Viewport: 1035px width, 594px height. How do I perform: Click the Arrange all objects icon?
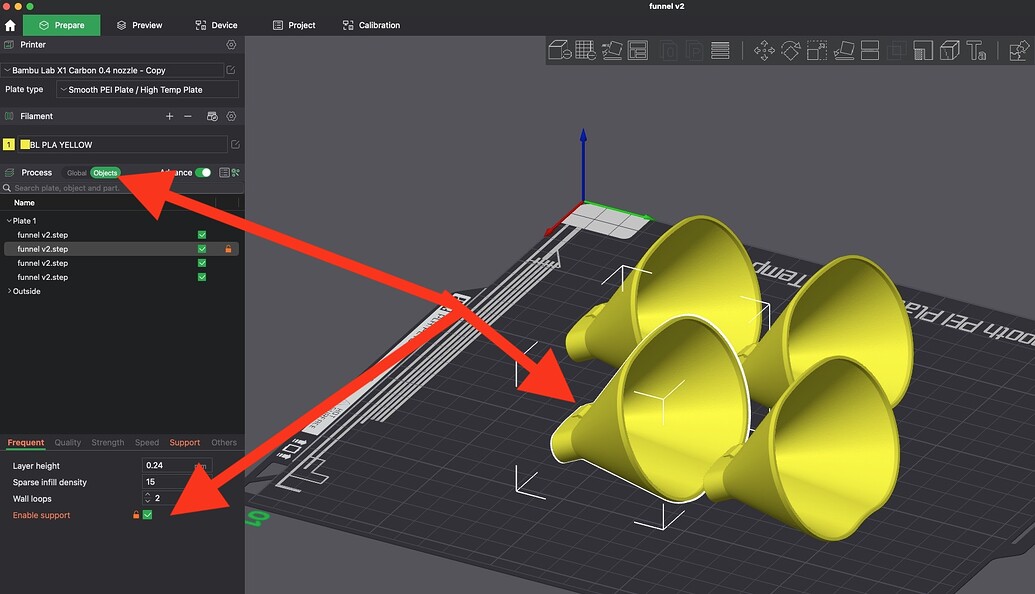click(x=638, y=50)
